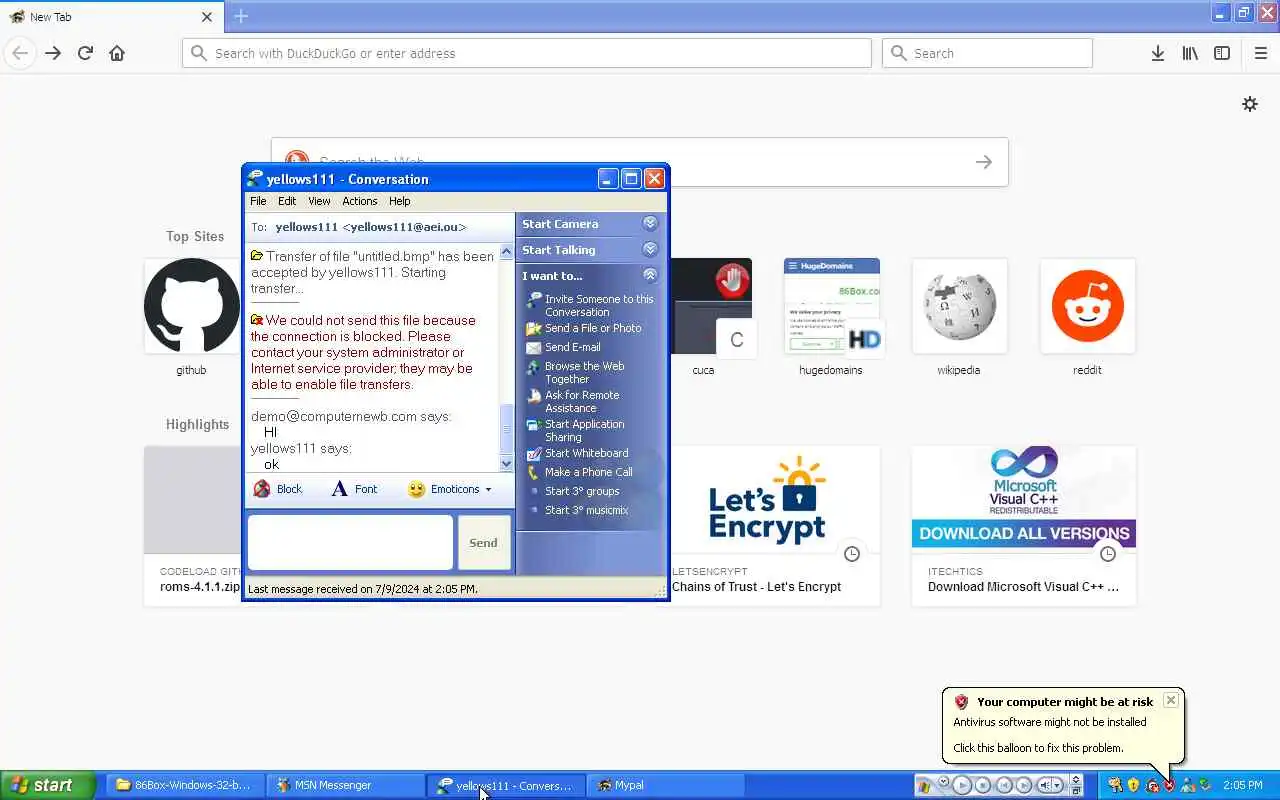Click the Windows start button
This screenshot has height=800, width=1280.
click(x=47, y=785)
